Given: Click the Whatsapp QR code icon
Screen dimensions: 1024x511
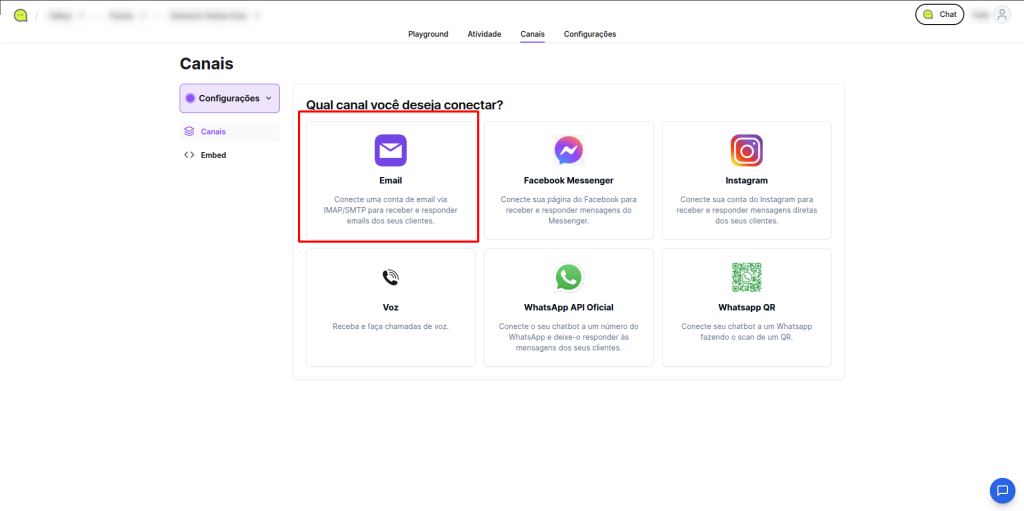Looking at the screenshot, I should pos(746,278).
